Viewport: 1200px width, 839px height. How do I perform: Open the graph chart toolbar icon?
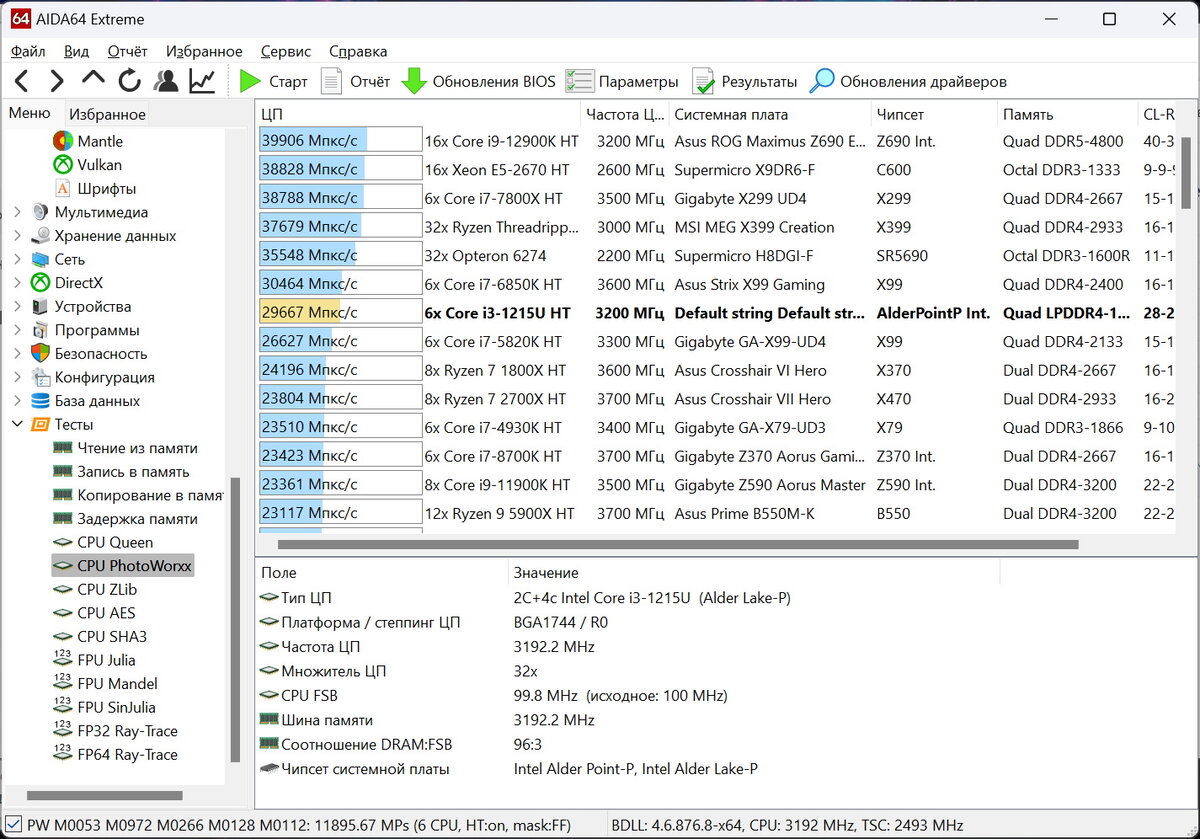[202, 81]
